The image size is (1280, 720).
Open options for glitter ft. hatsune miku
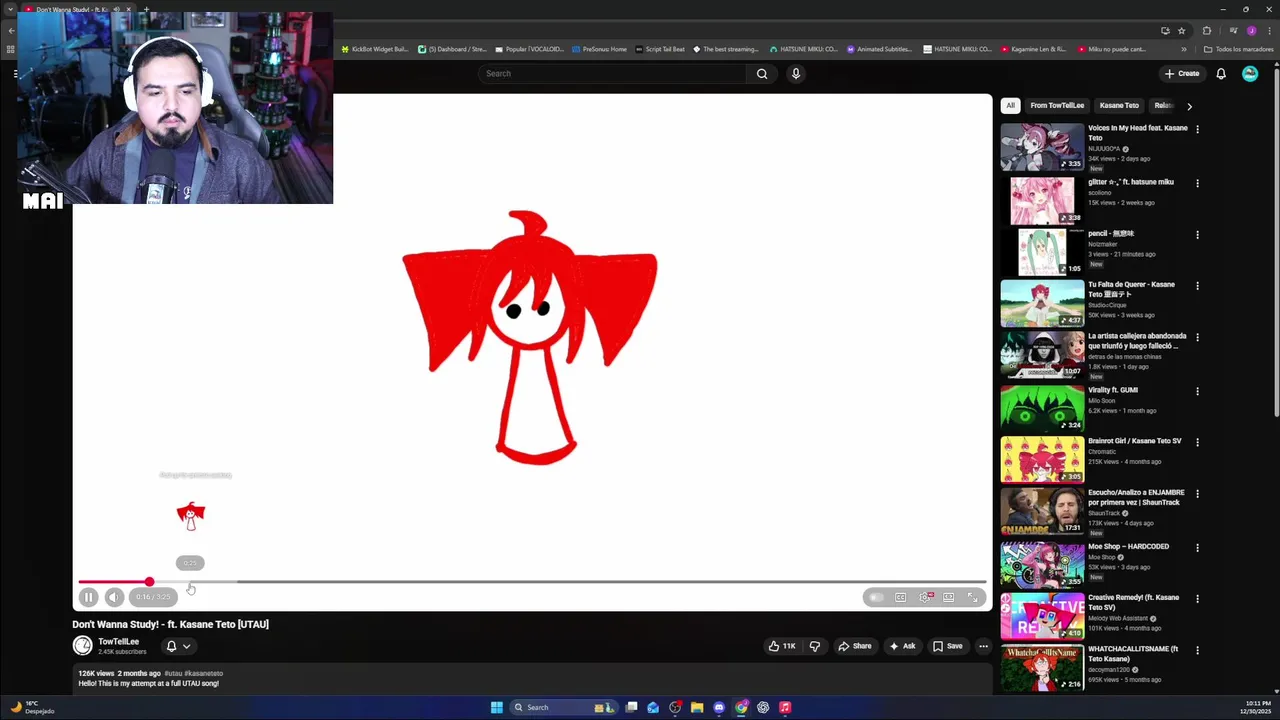point(1197,183)
